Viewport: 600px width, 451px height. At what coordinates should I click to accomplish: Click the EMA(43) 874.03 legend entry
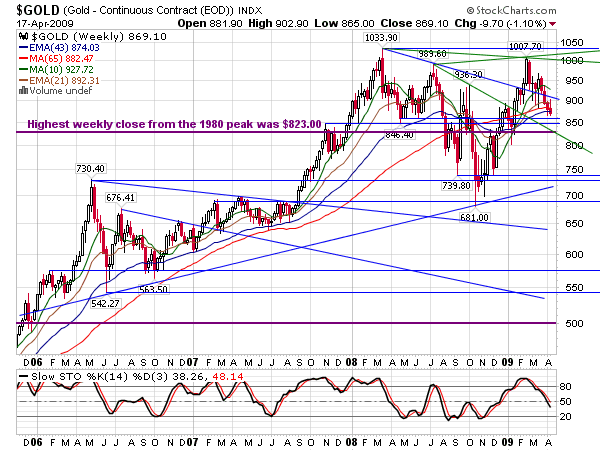pyautogui.click(x=64, y=48)
